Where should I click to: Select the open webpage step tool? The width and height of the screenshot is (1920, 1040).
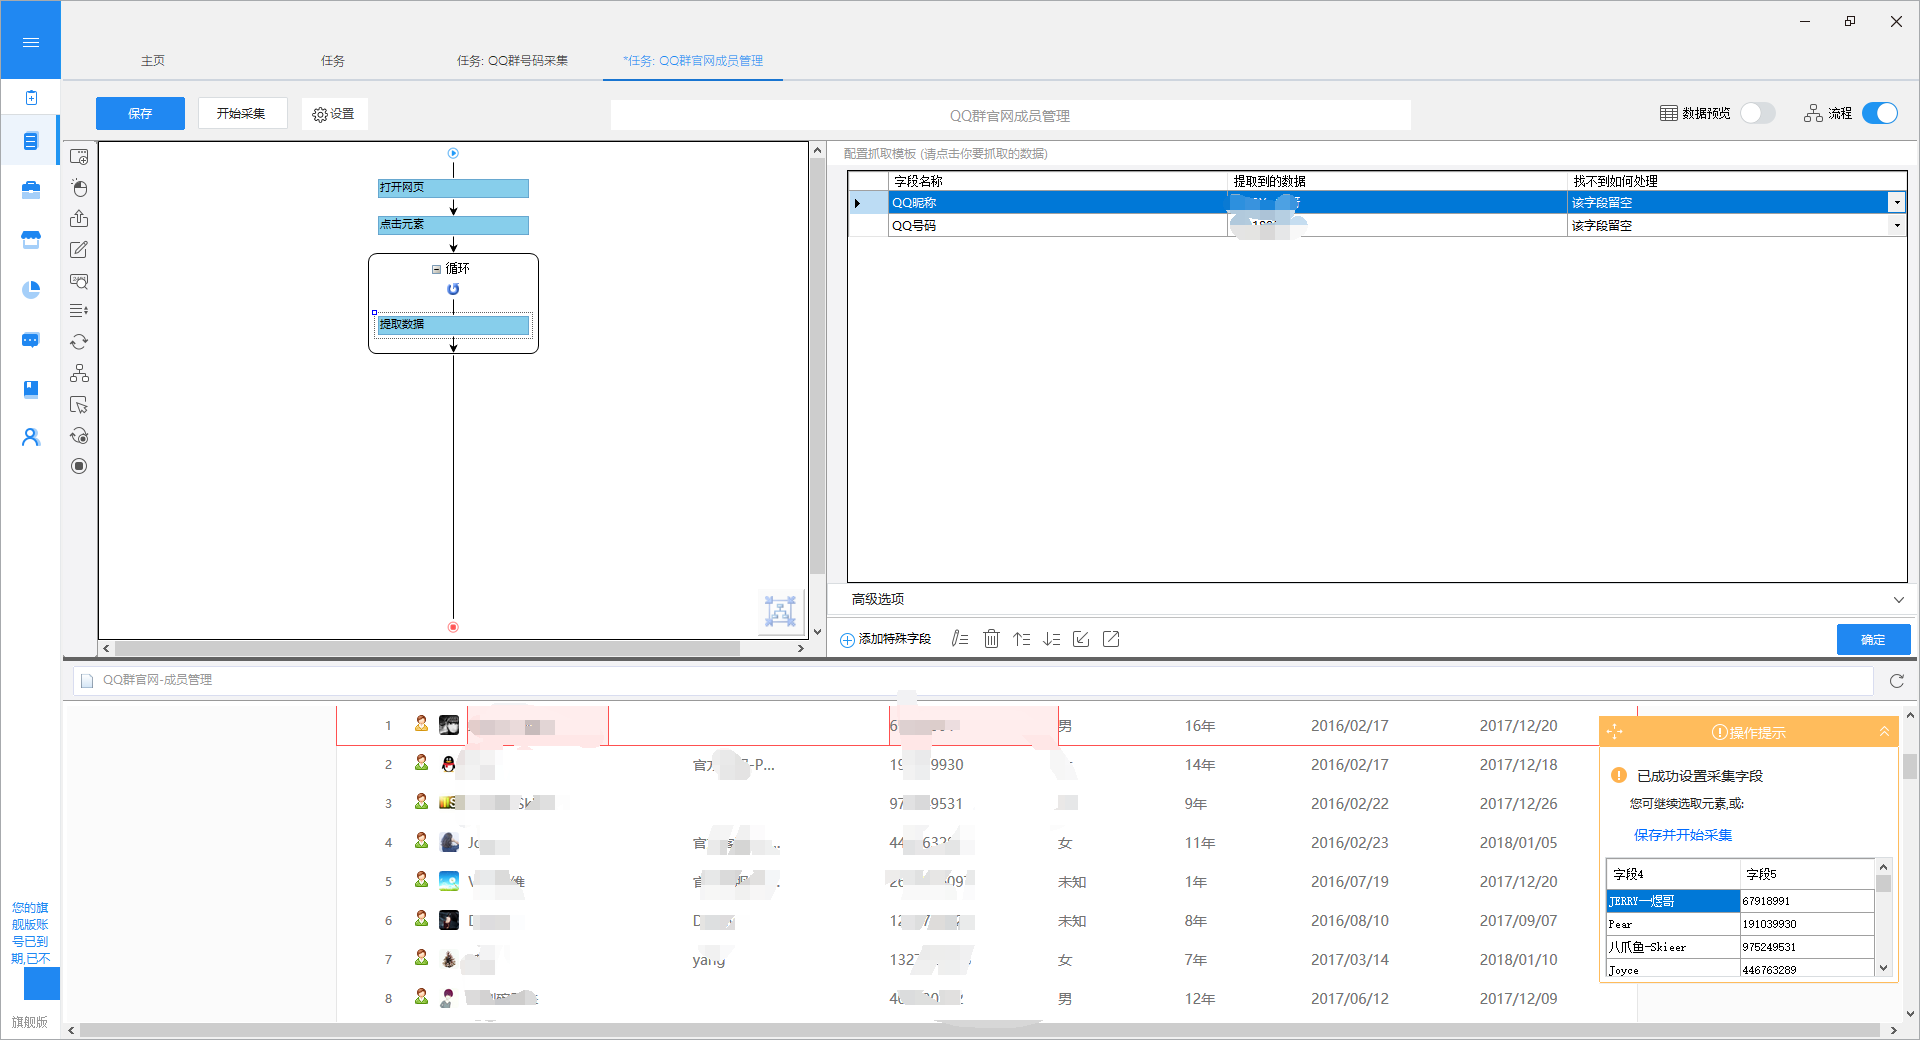(x=79, y=157)
